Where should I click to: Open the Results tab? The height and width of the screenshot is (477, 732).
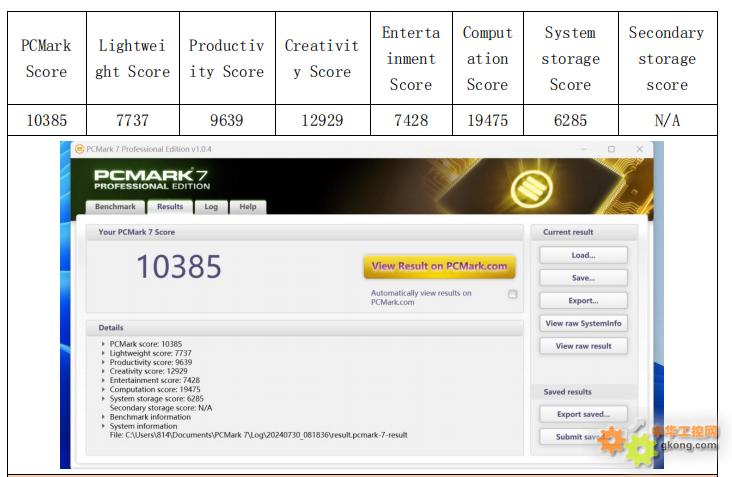pos(170,207)
